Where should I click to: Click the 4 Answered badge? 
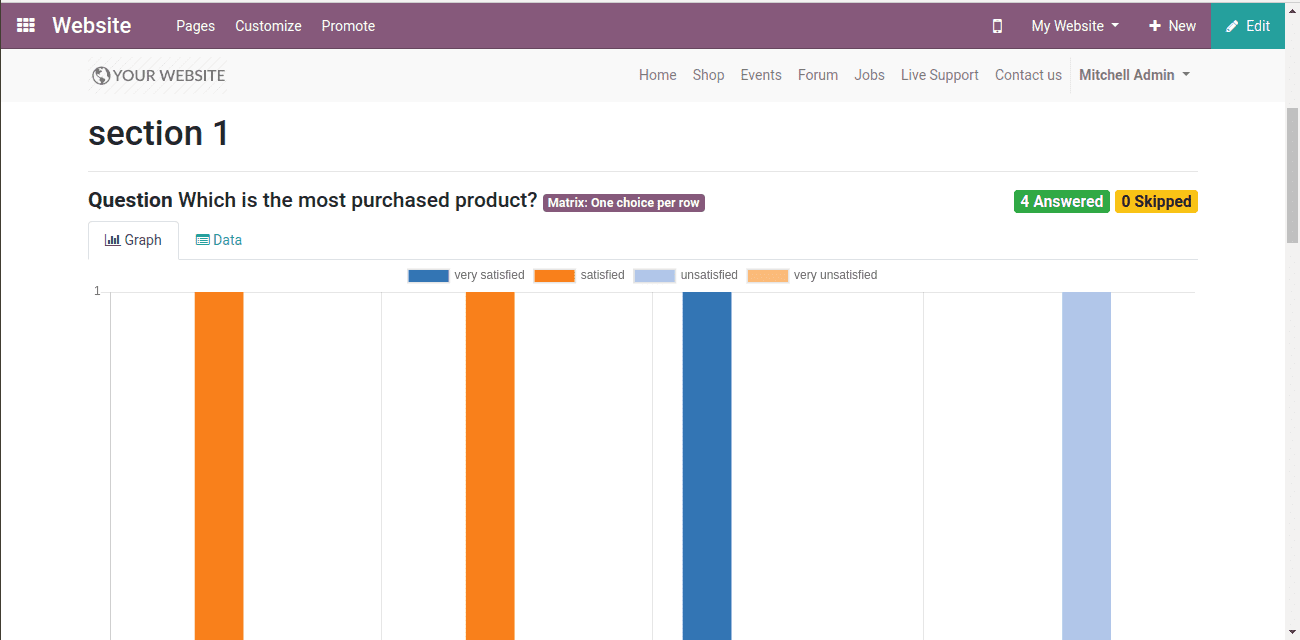[1061, 202]
